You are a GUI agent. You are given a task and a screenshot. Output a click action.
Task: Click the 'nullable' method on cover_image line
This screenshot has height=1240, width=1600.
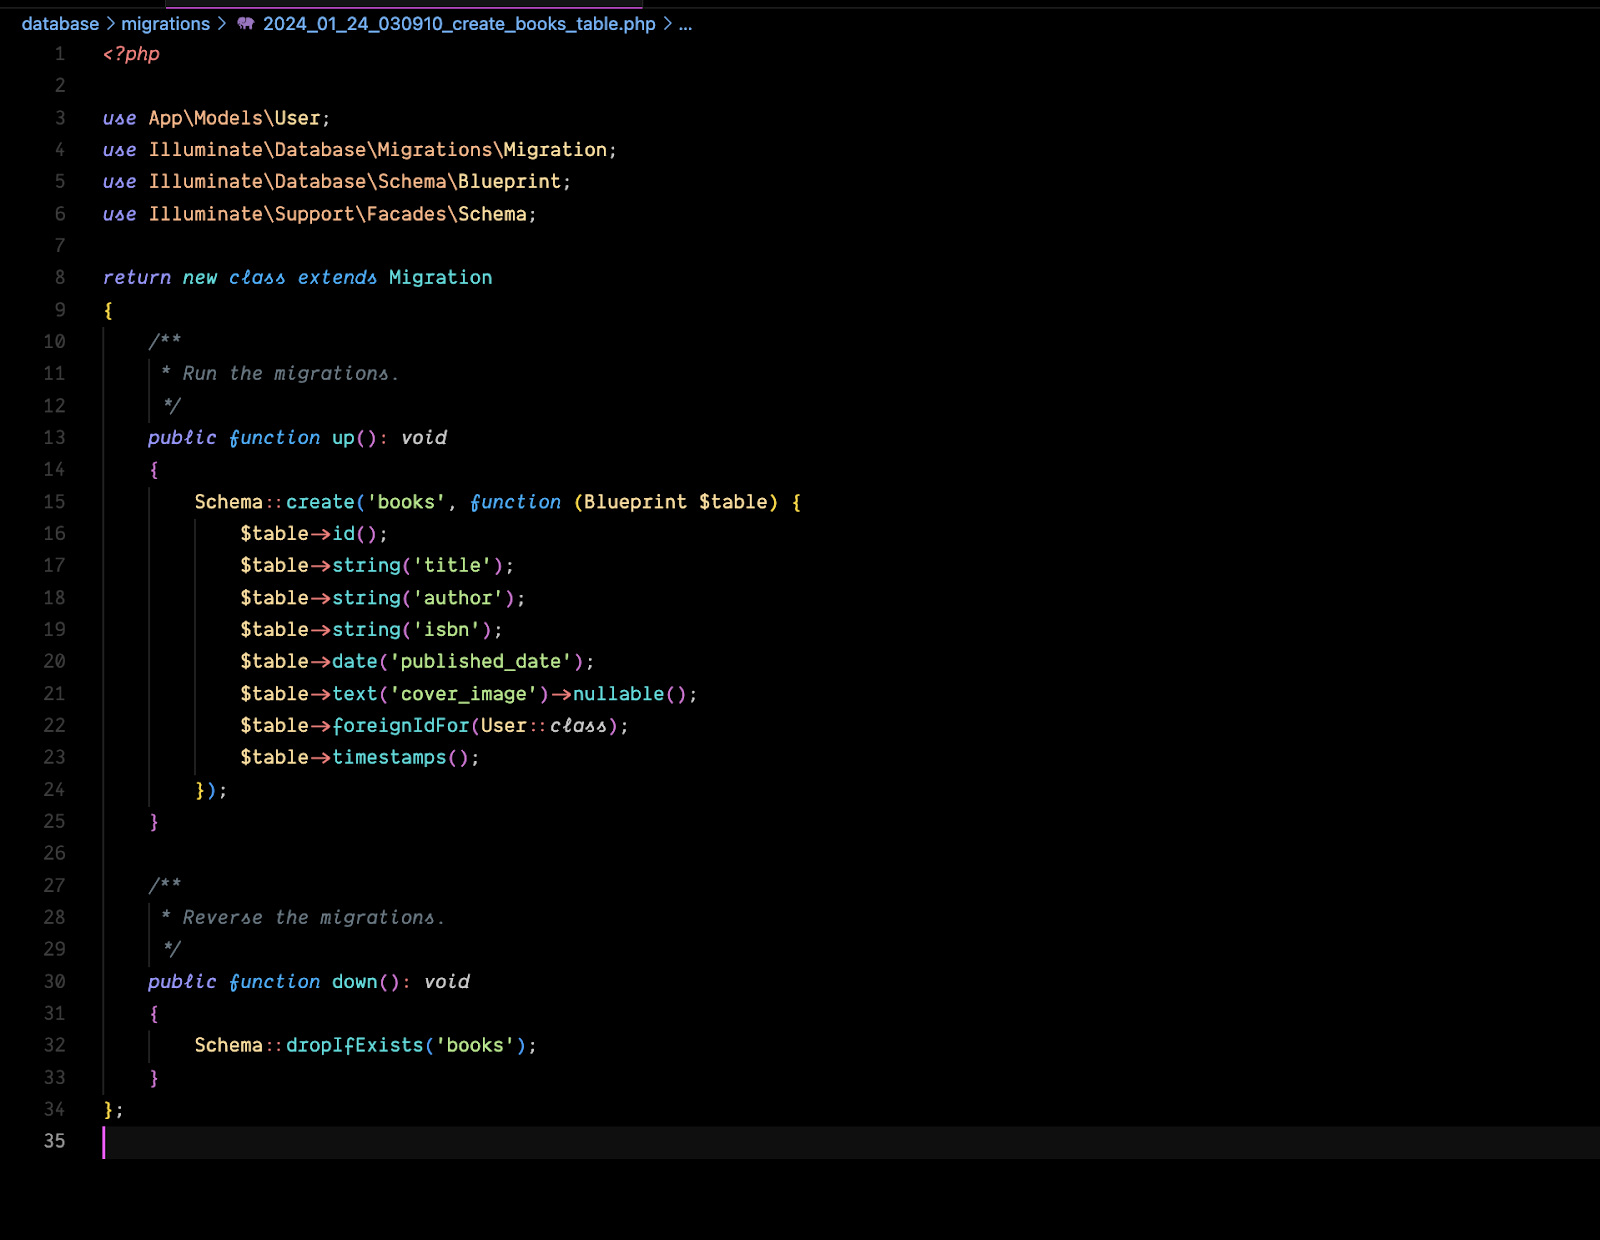[x=618, y=694]
